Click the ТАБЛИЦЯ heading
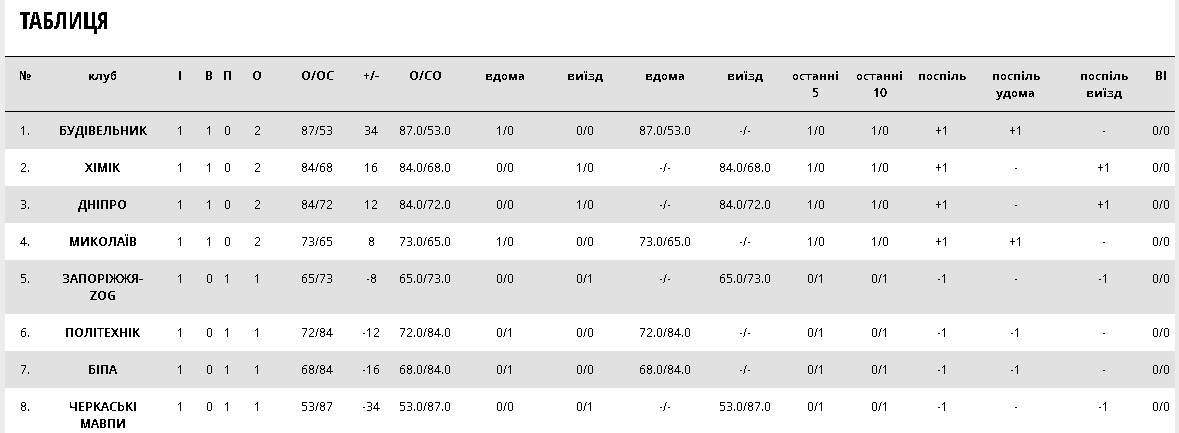The image size is (1179, 433). [x=64, y=21]
